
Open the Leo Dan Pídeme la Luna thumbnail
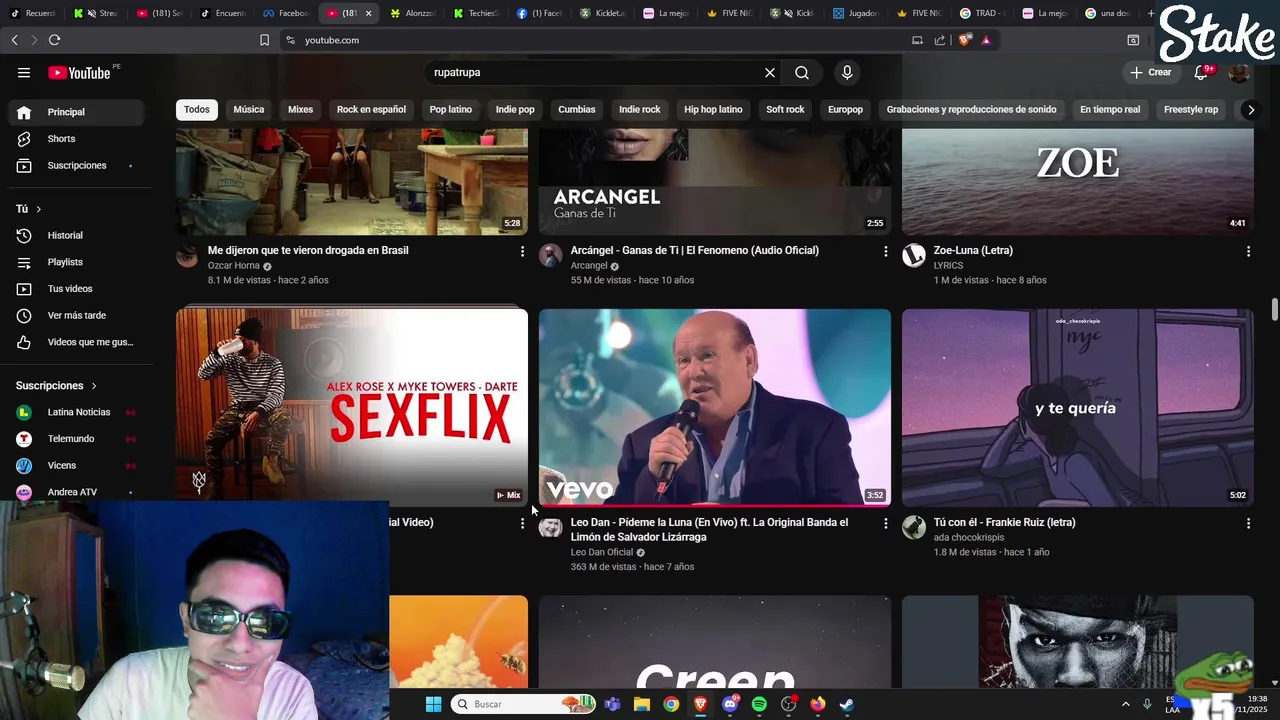715,407
